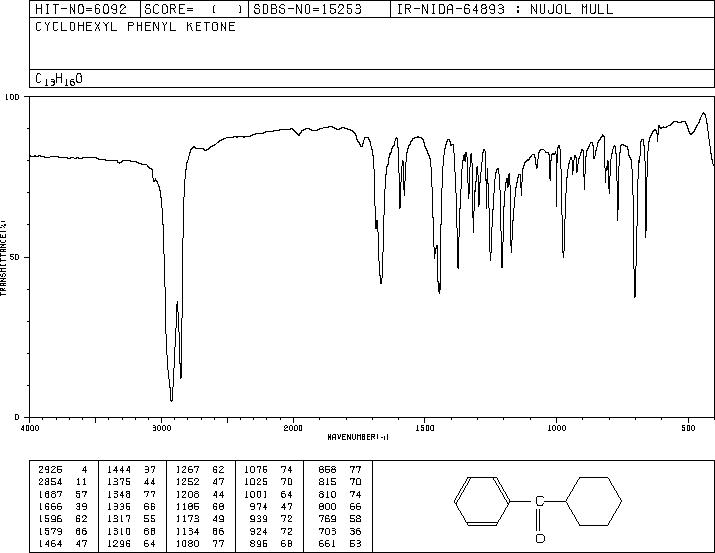Select the 1317 peak table entry
The image size is (715, 553).
pyautogui.click(x=119, y=519)
